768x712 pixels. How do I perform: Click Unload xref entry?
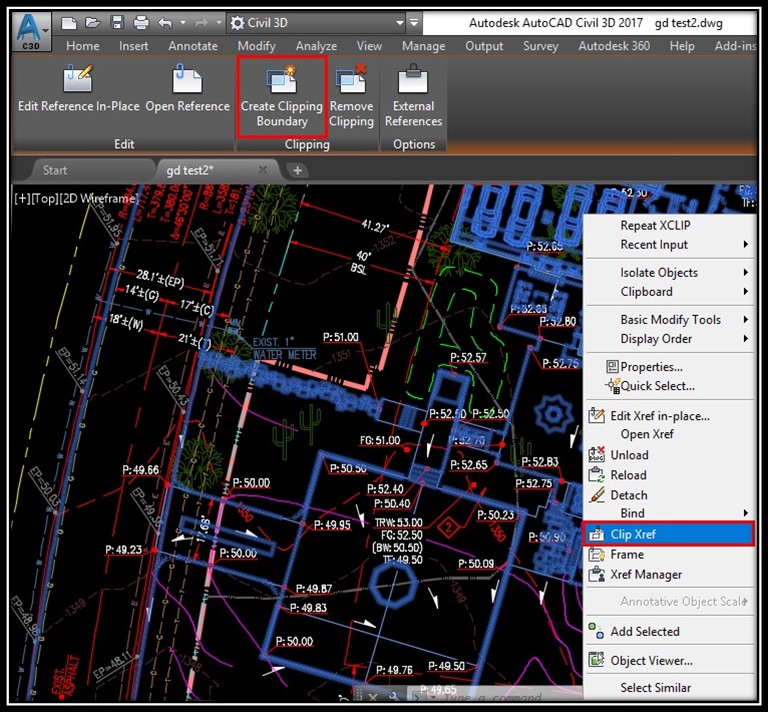pos(669,455)
